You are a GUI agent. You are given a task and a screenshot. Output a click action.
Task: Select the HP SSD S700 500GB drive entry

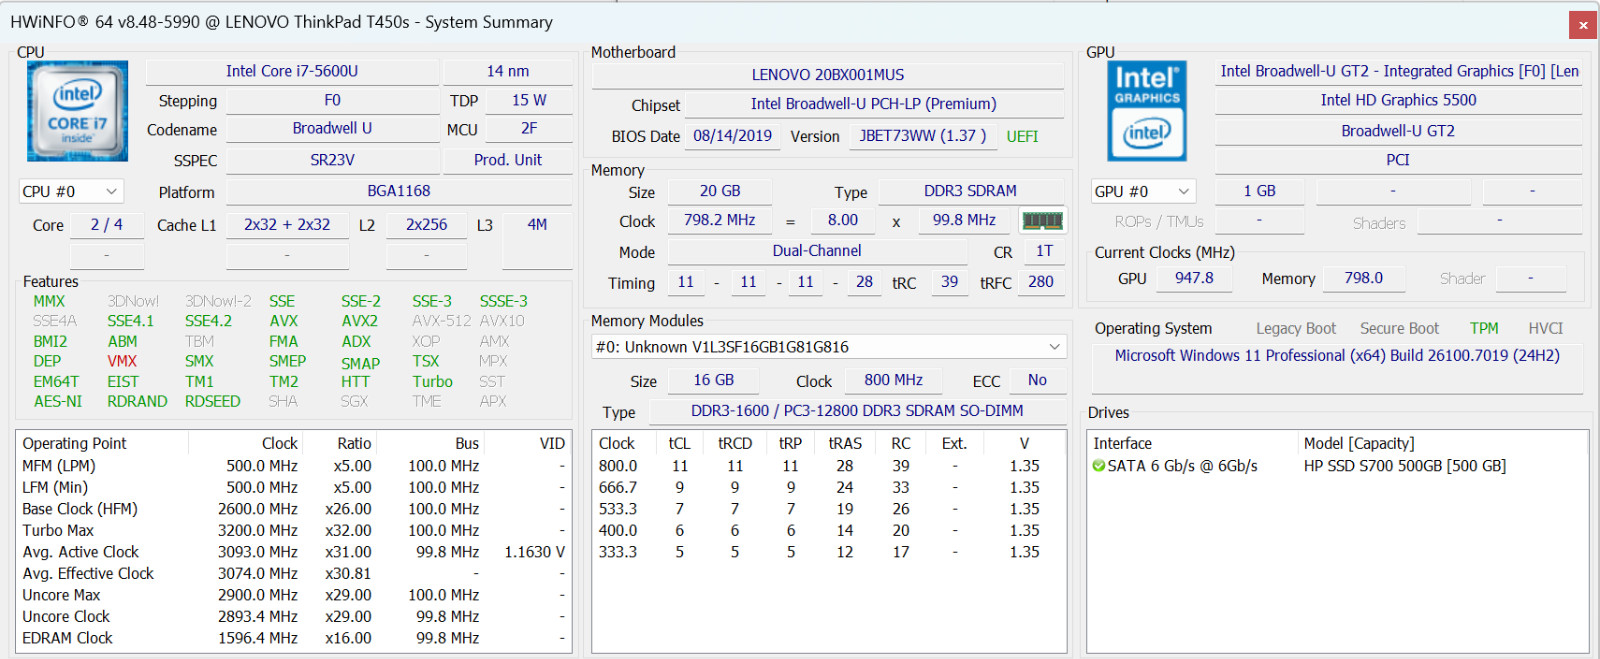(x=1404, y=466)
